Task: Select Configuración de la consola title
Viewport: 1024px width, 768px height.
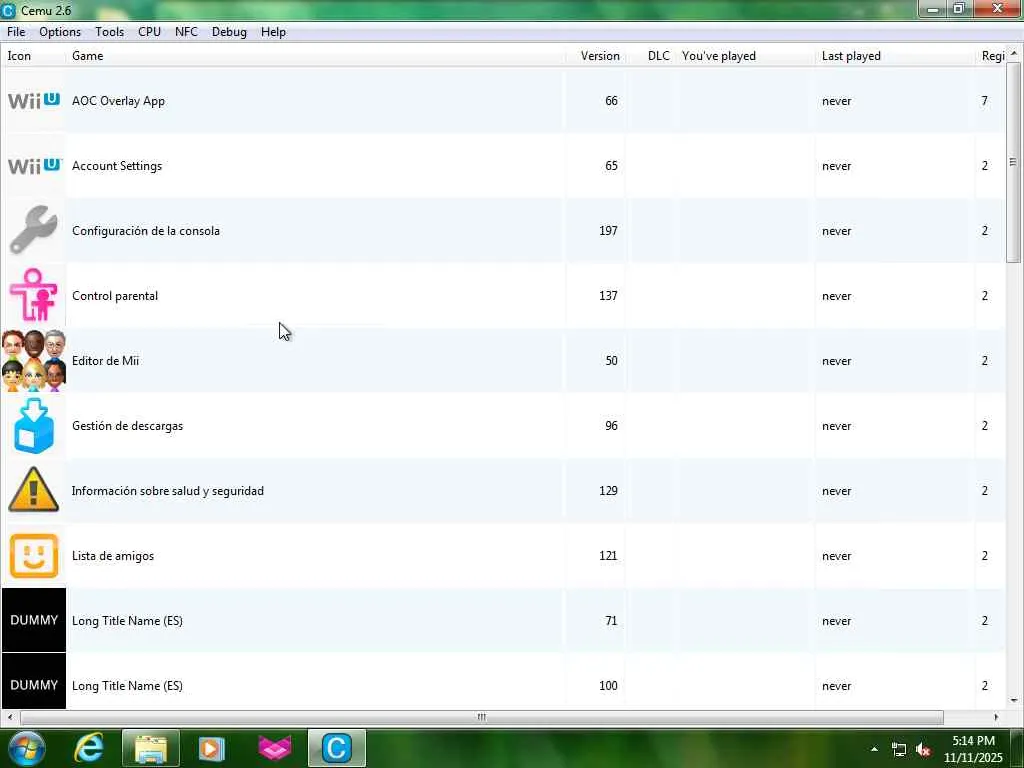Action: coord(146,231)
